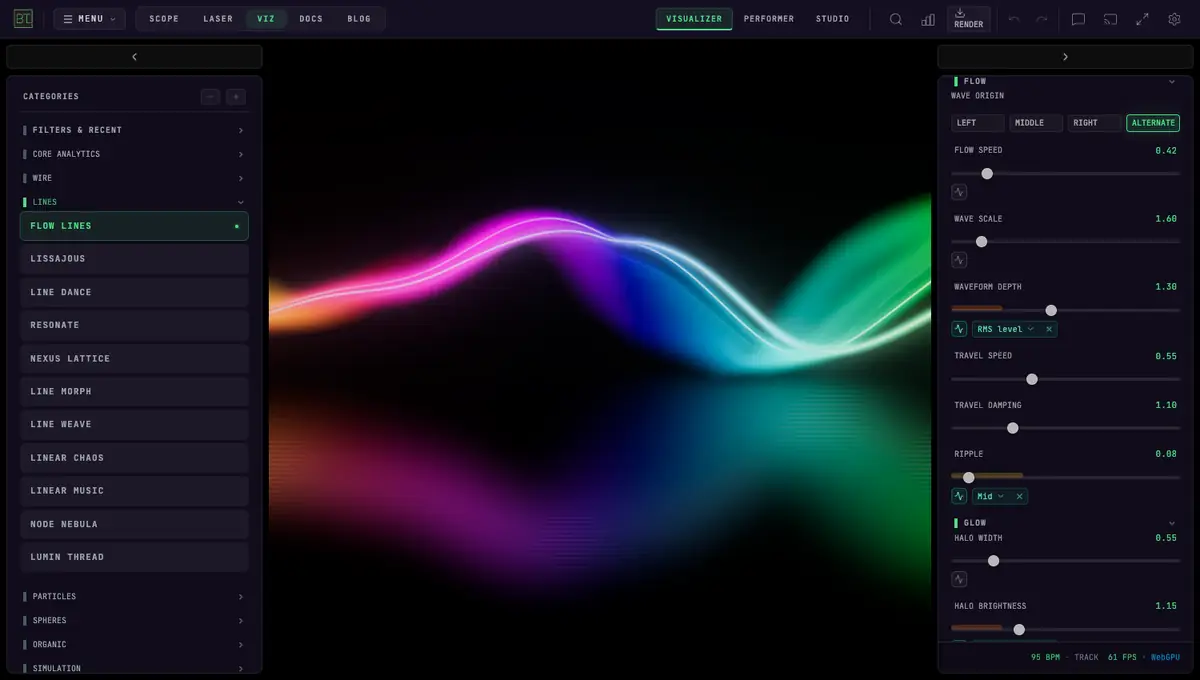Collapse right panel with the right arrow
This screenshot has width=1200, height=680.
[x=1065, y=57]
